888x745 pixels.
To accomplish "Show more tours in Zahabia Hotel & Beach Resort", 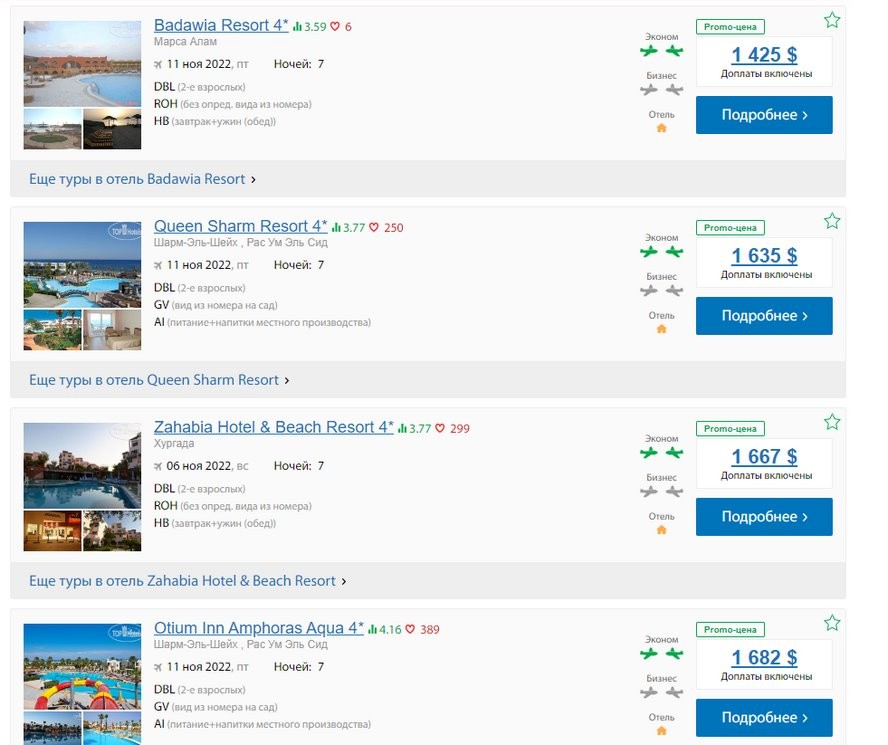I will click(x=187, y=581).
